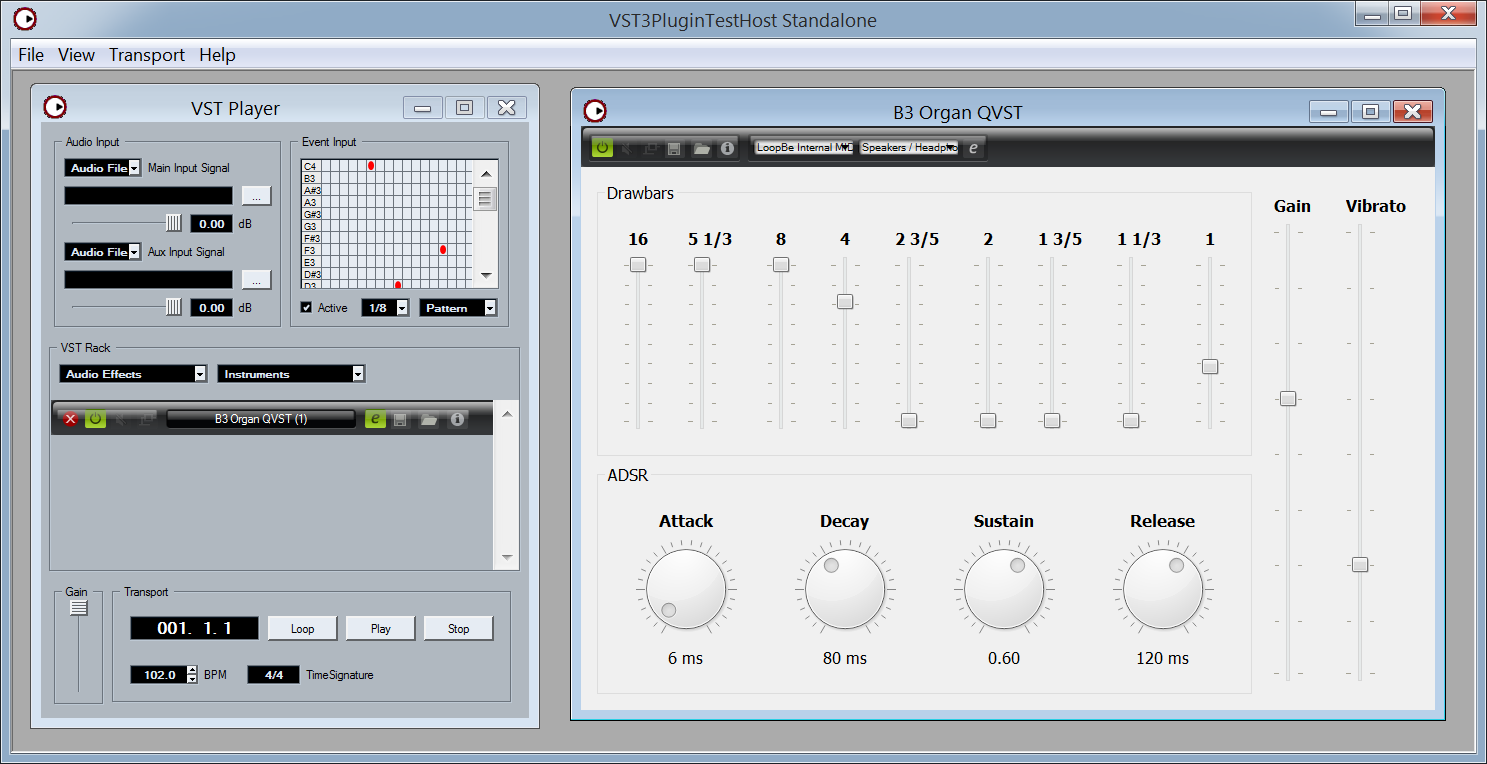Click the BPM value field 102.0
1487x764 pixels.
[158, 675]
